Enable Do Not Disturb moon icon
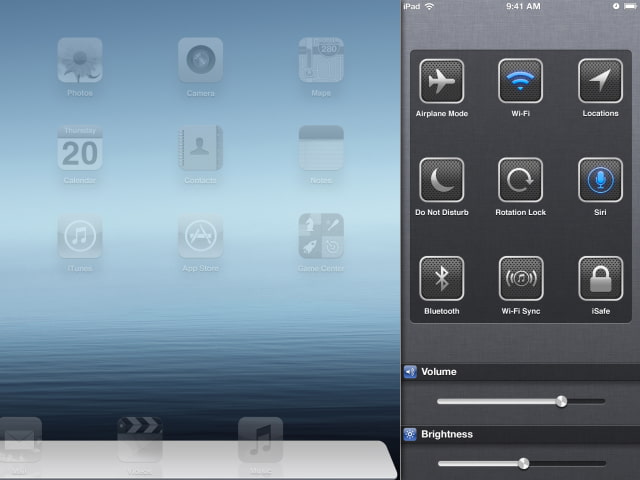 [441, 180]
